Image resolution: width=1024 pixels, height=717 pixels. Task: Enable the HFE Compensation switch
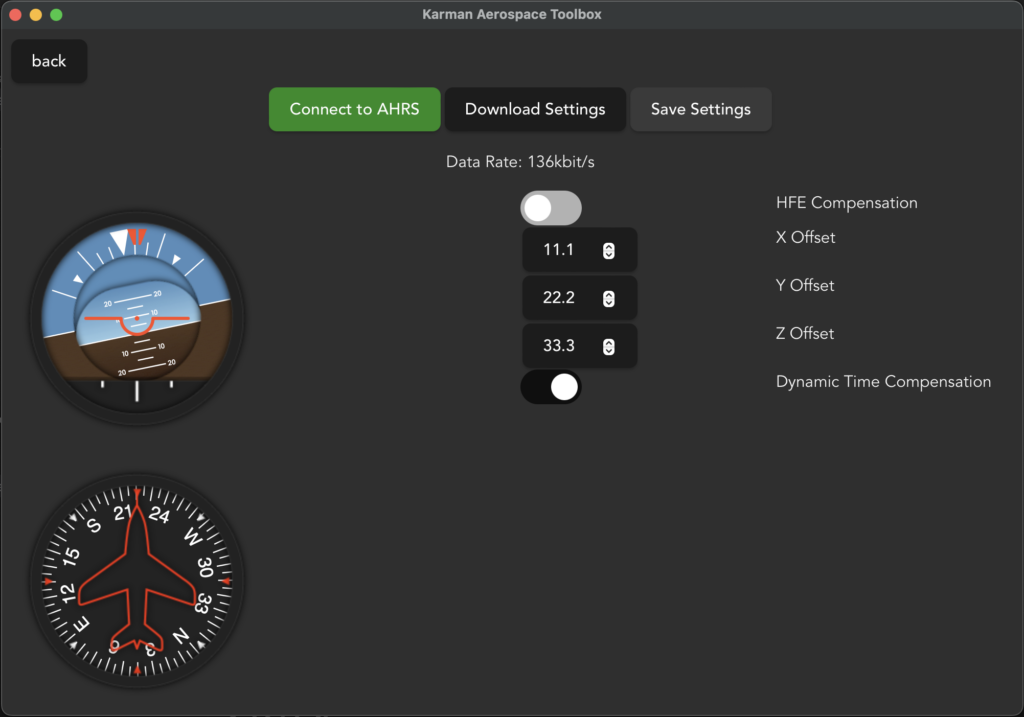[x=550, y=208]
